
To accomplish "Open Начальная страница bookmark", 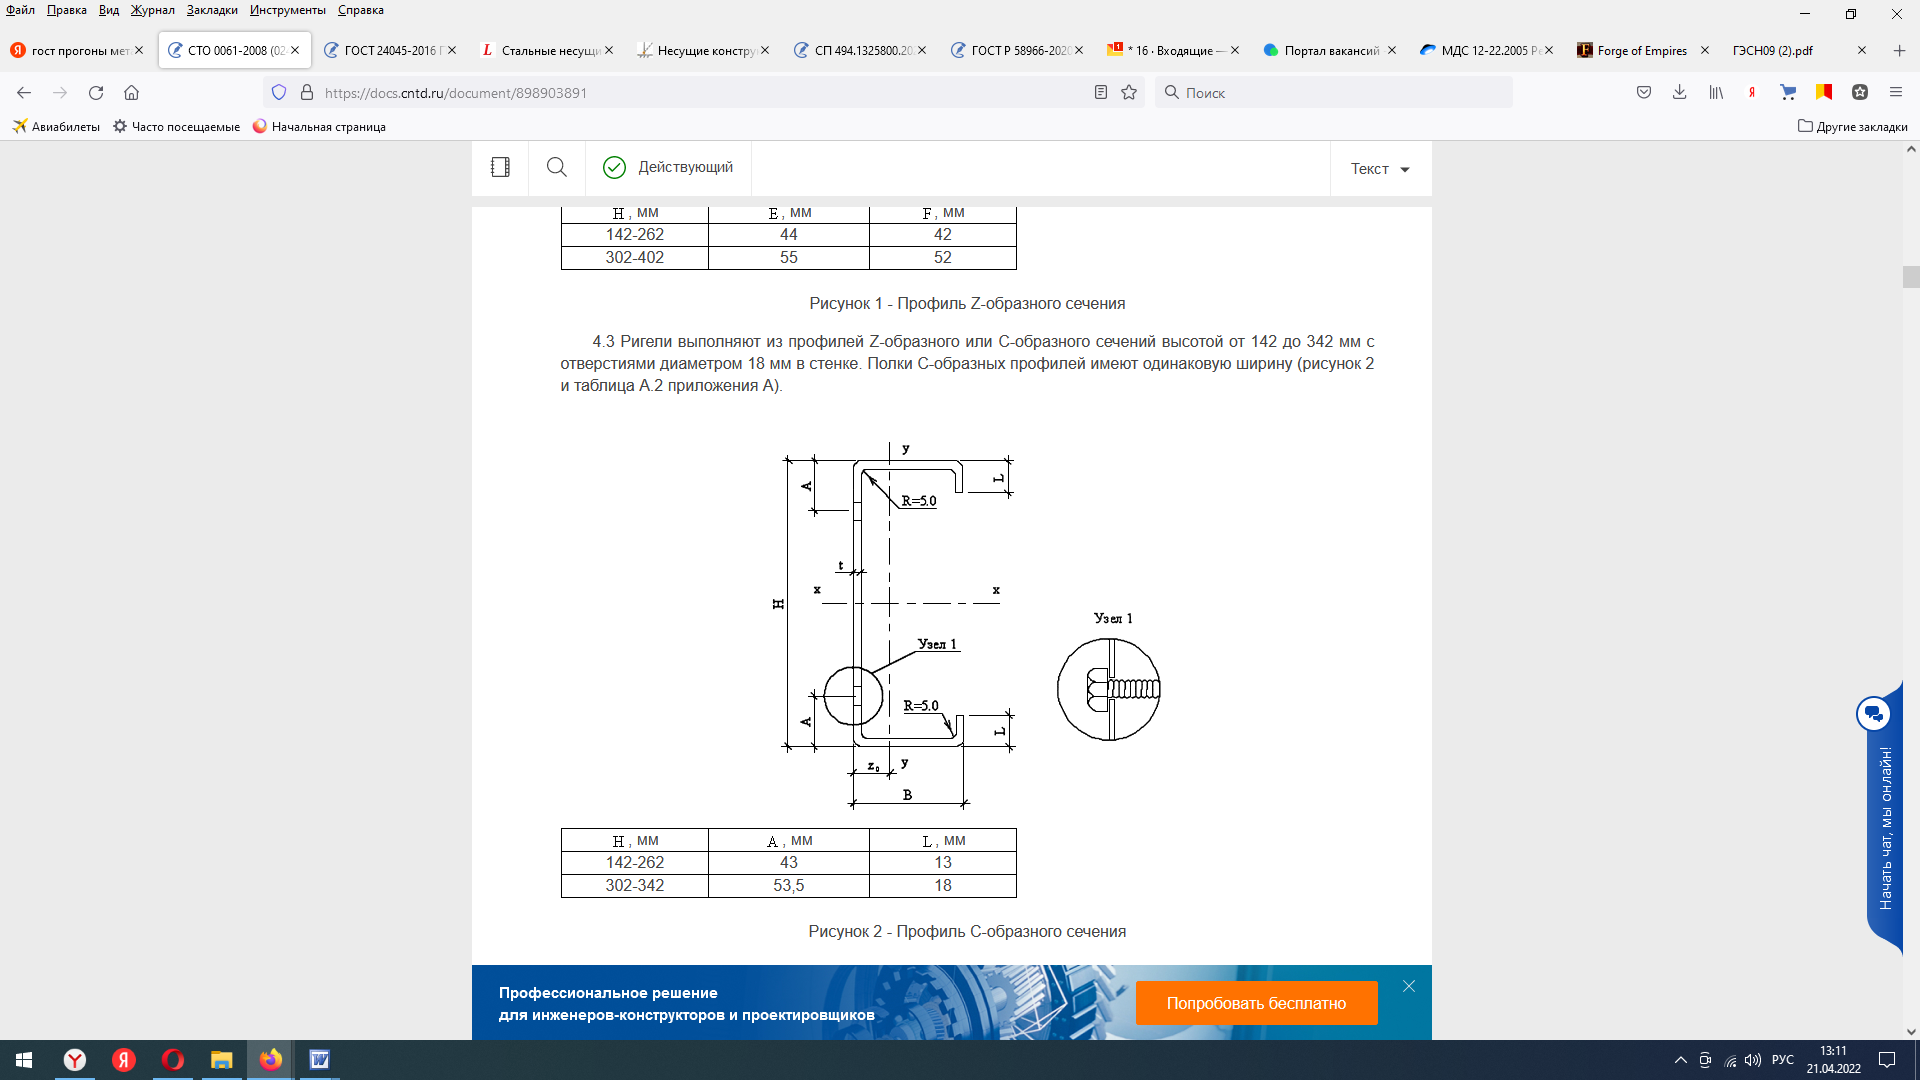I will (319, 127).
